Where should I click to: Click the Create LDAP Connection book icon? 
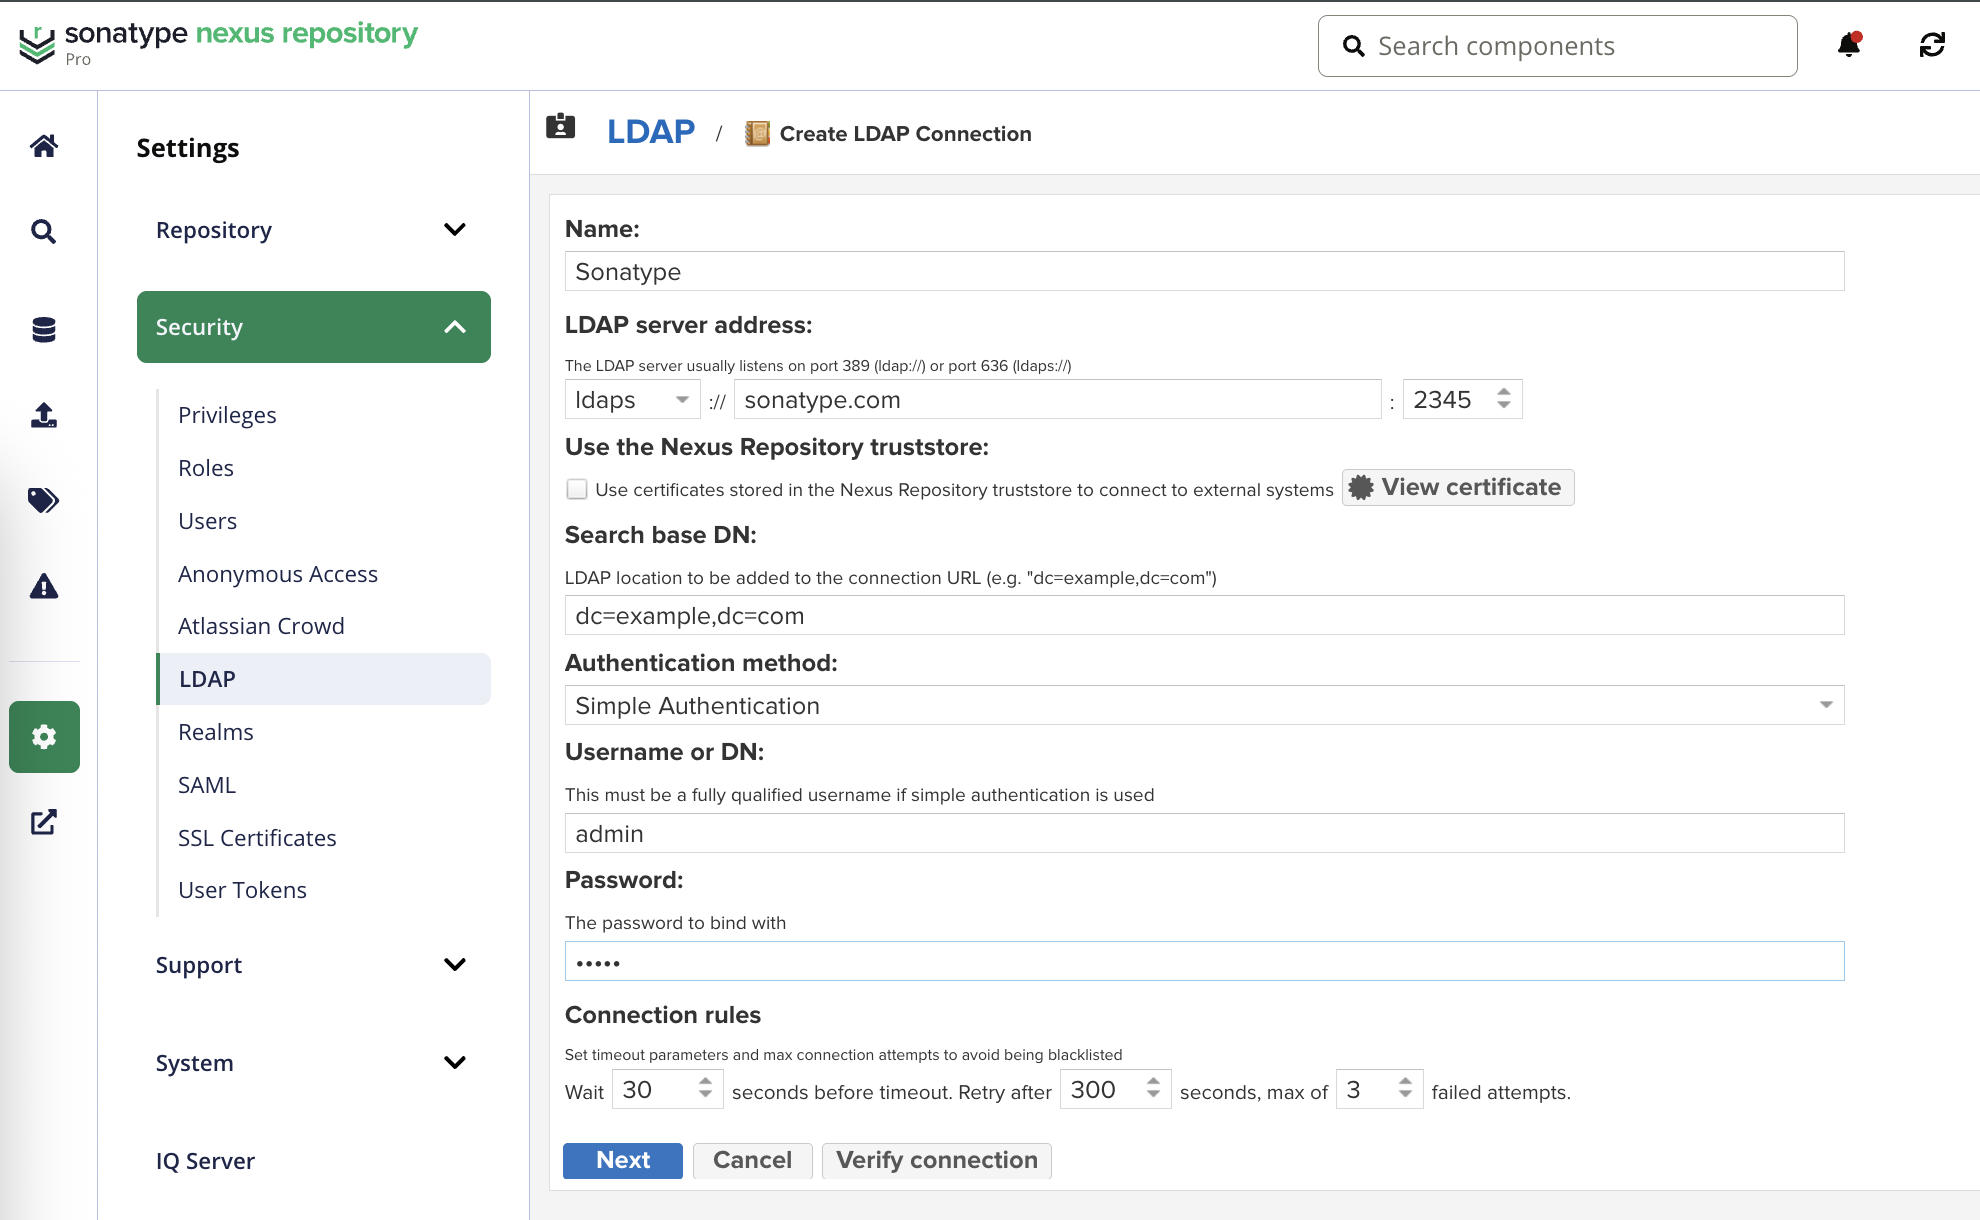pyautogui.click(x=757, y=134)
